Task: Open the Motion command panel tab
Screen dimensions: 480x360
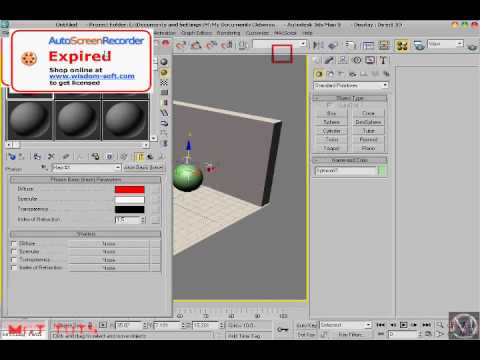Action: (x=357, y=60)
